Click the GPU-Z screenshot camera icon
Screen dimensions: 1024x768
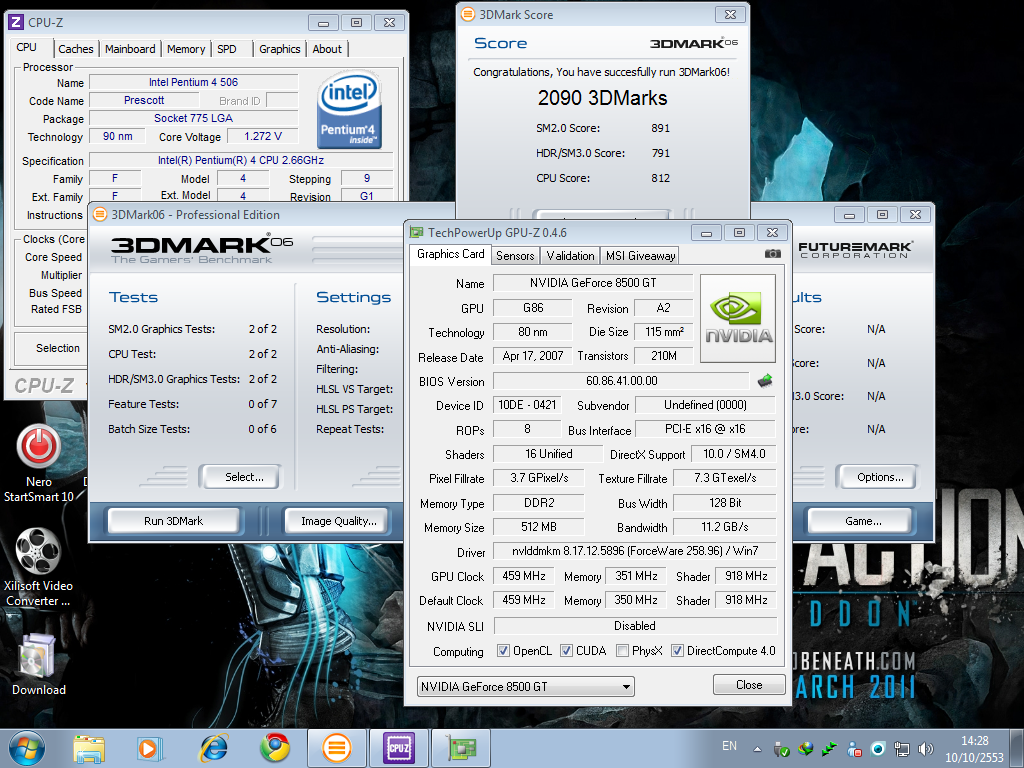point(773,253)
